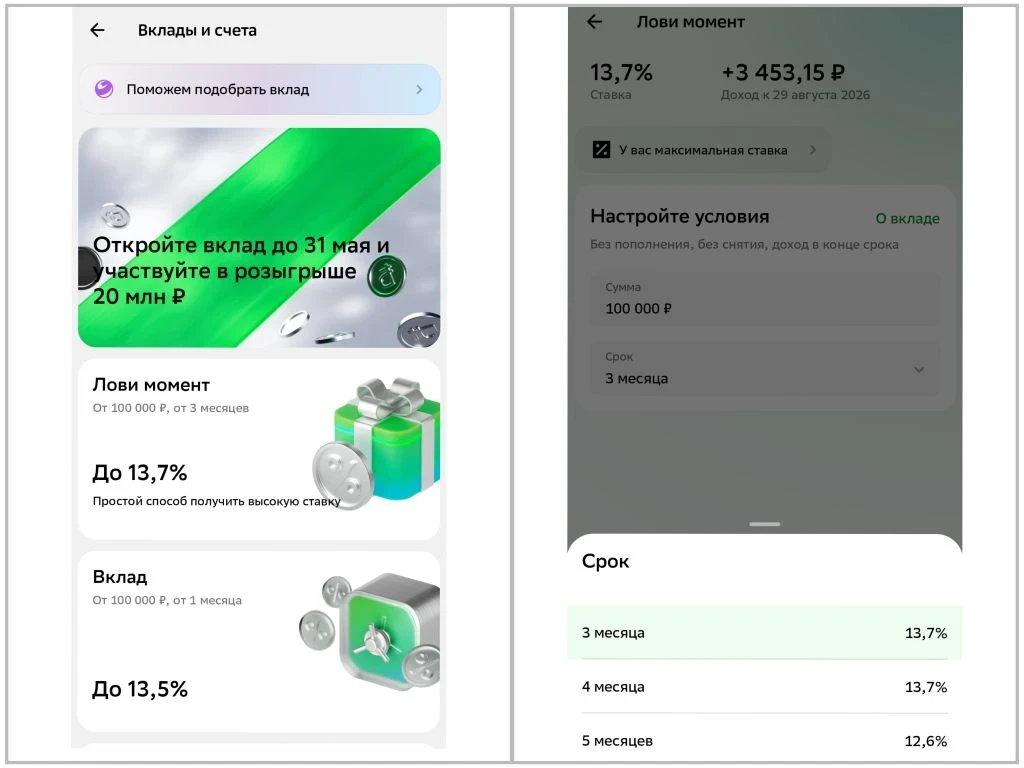1024x768 pixels.
Task: Tap back arrow on Лови момент screen
Action: 594,22
